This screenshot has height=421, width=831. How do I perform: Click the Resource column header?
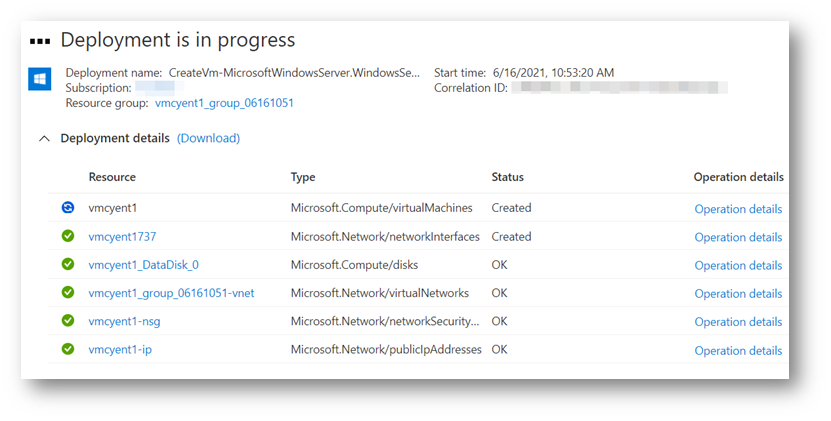112,177
